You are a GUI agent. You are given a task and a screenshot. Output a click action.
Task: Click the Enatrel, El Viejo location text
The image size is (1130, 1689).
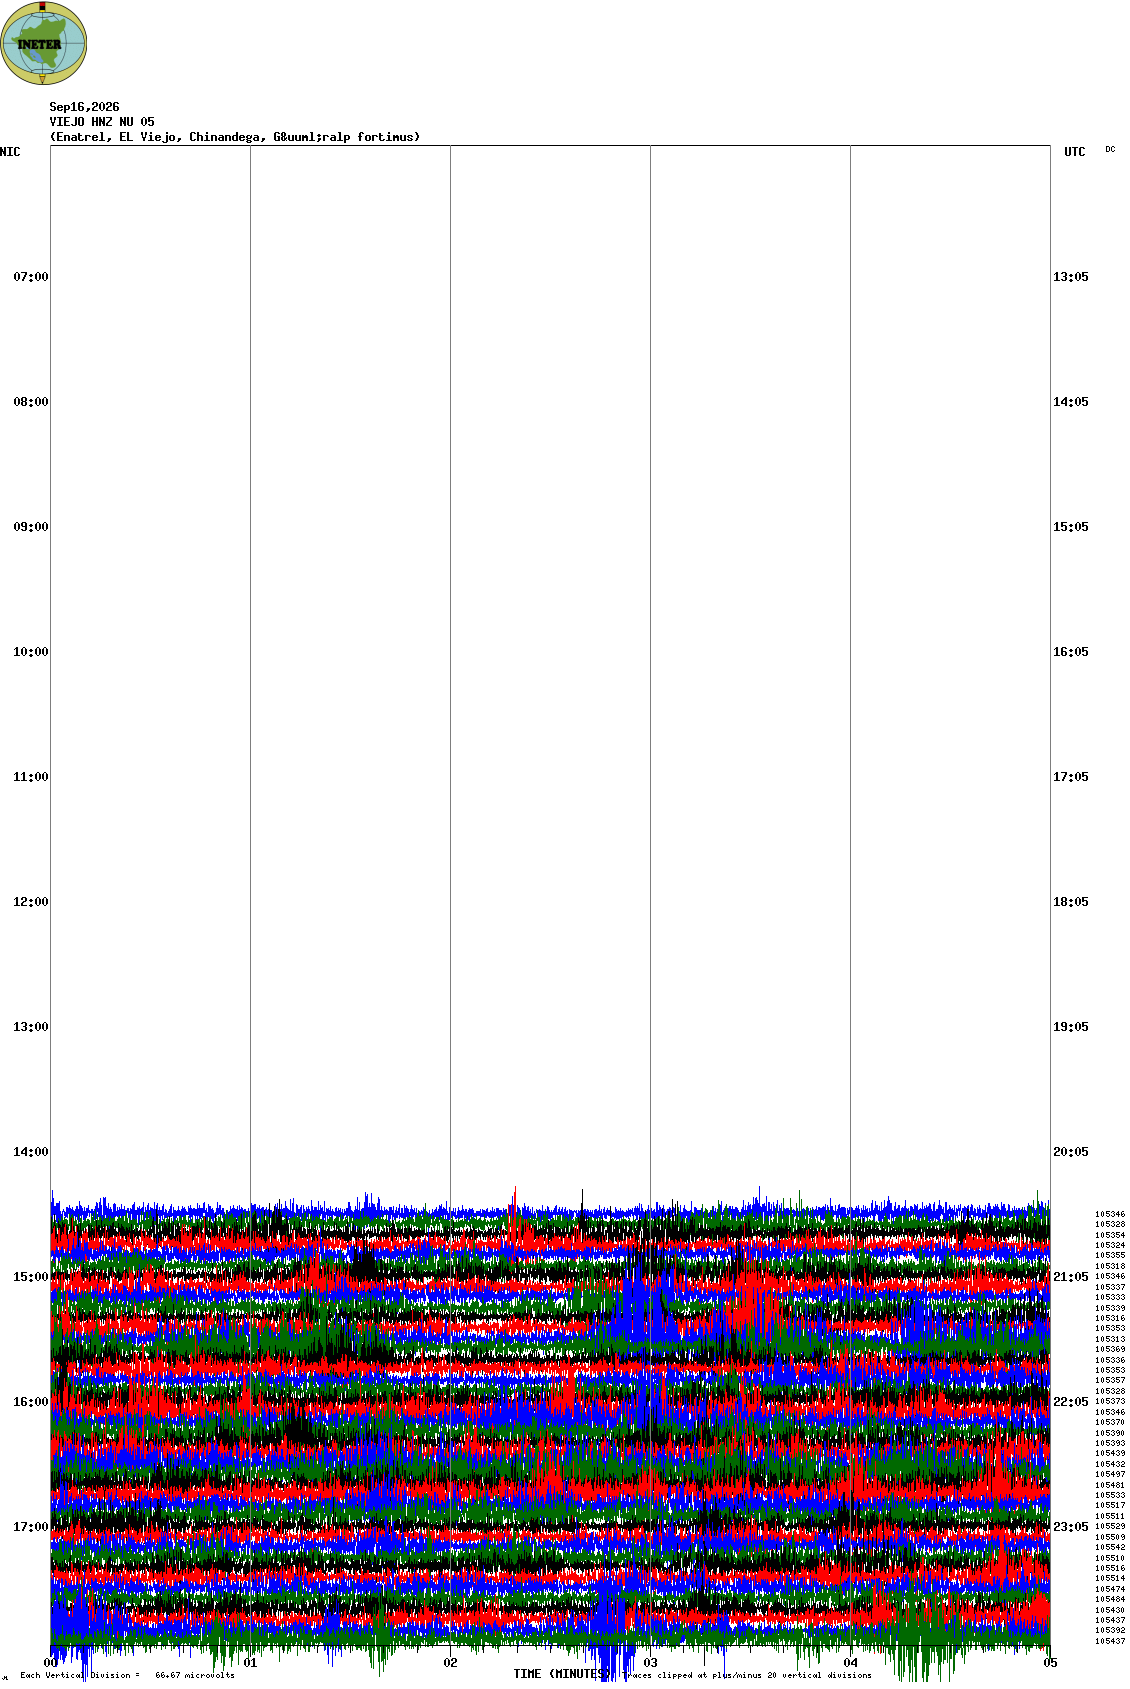click(x=235, y=137)
